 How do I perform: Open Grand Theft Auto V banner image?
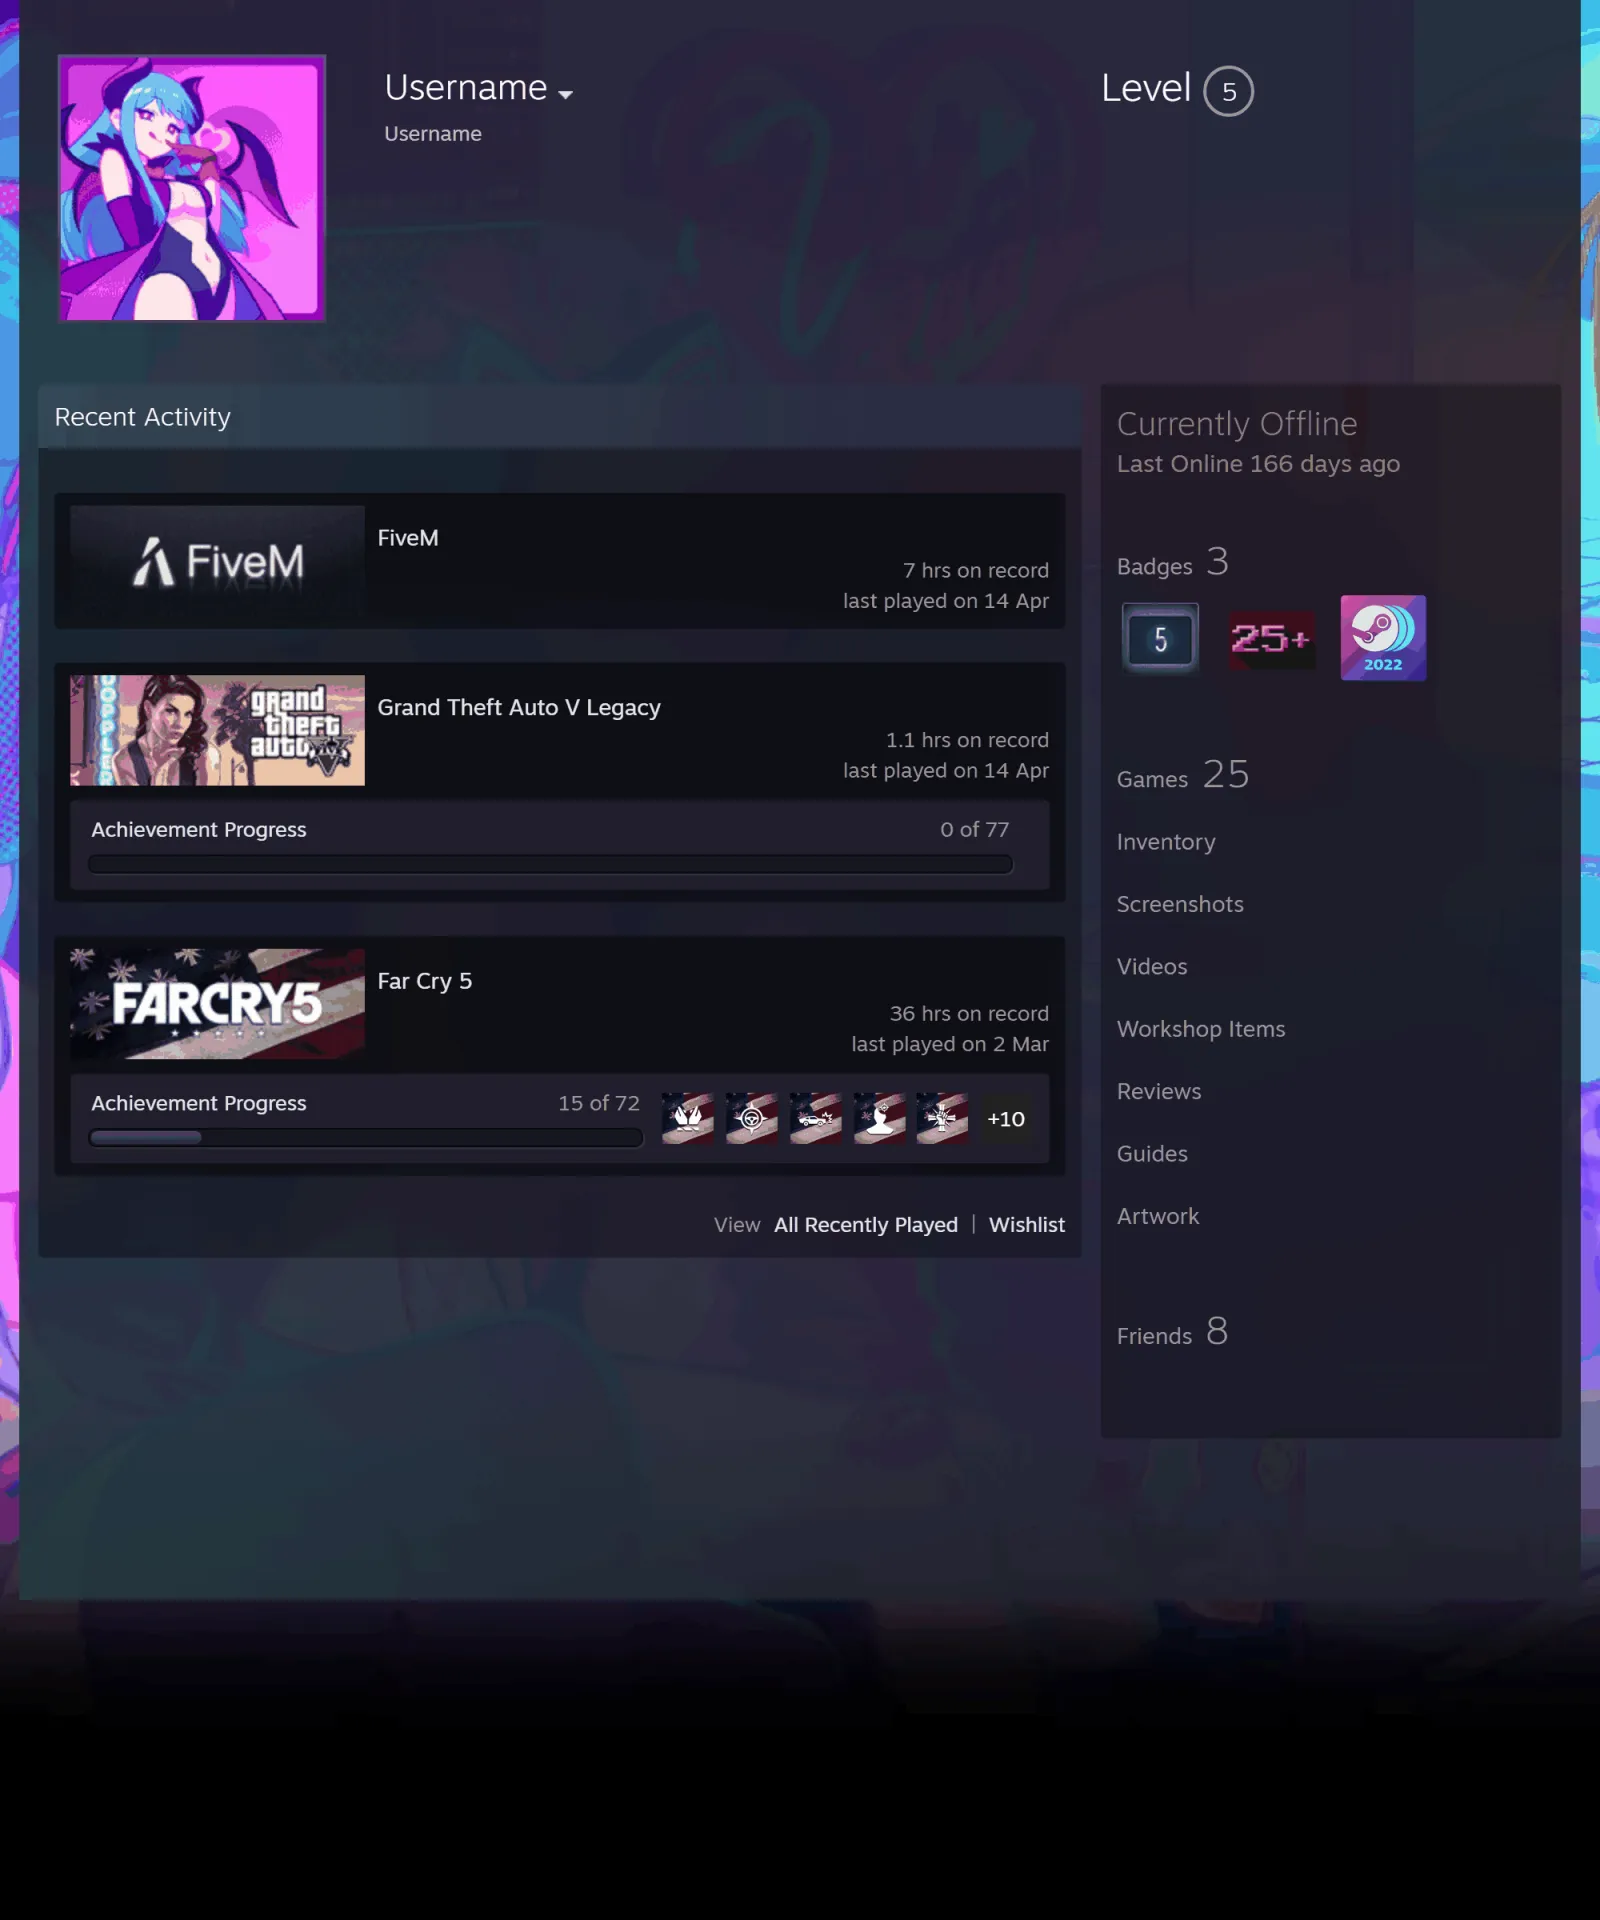pos(217,730)
